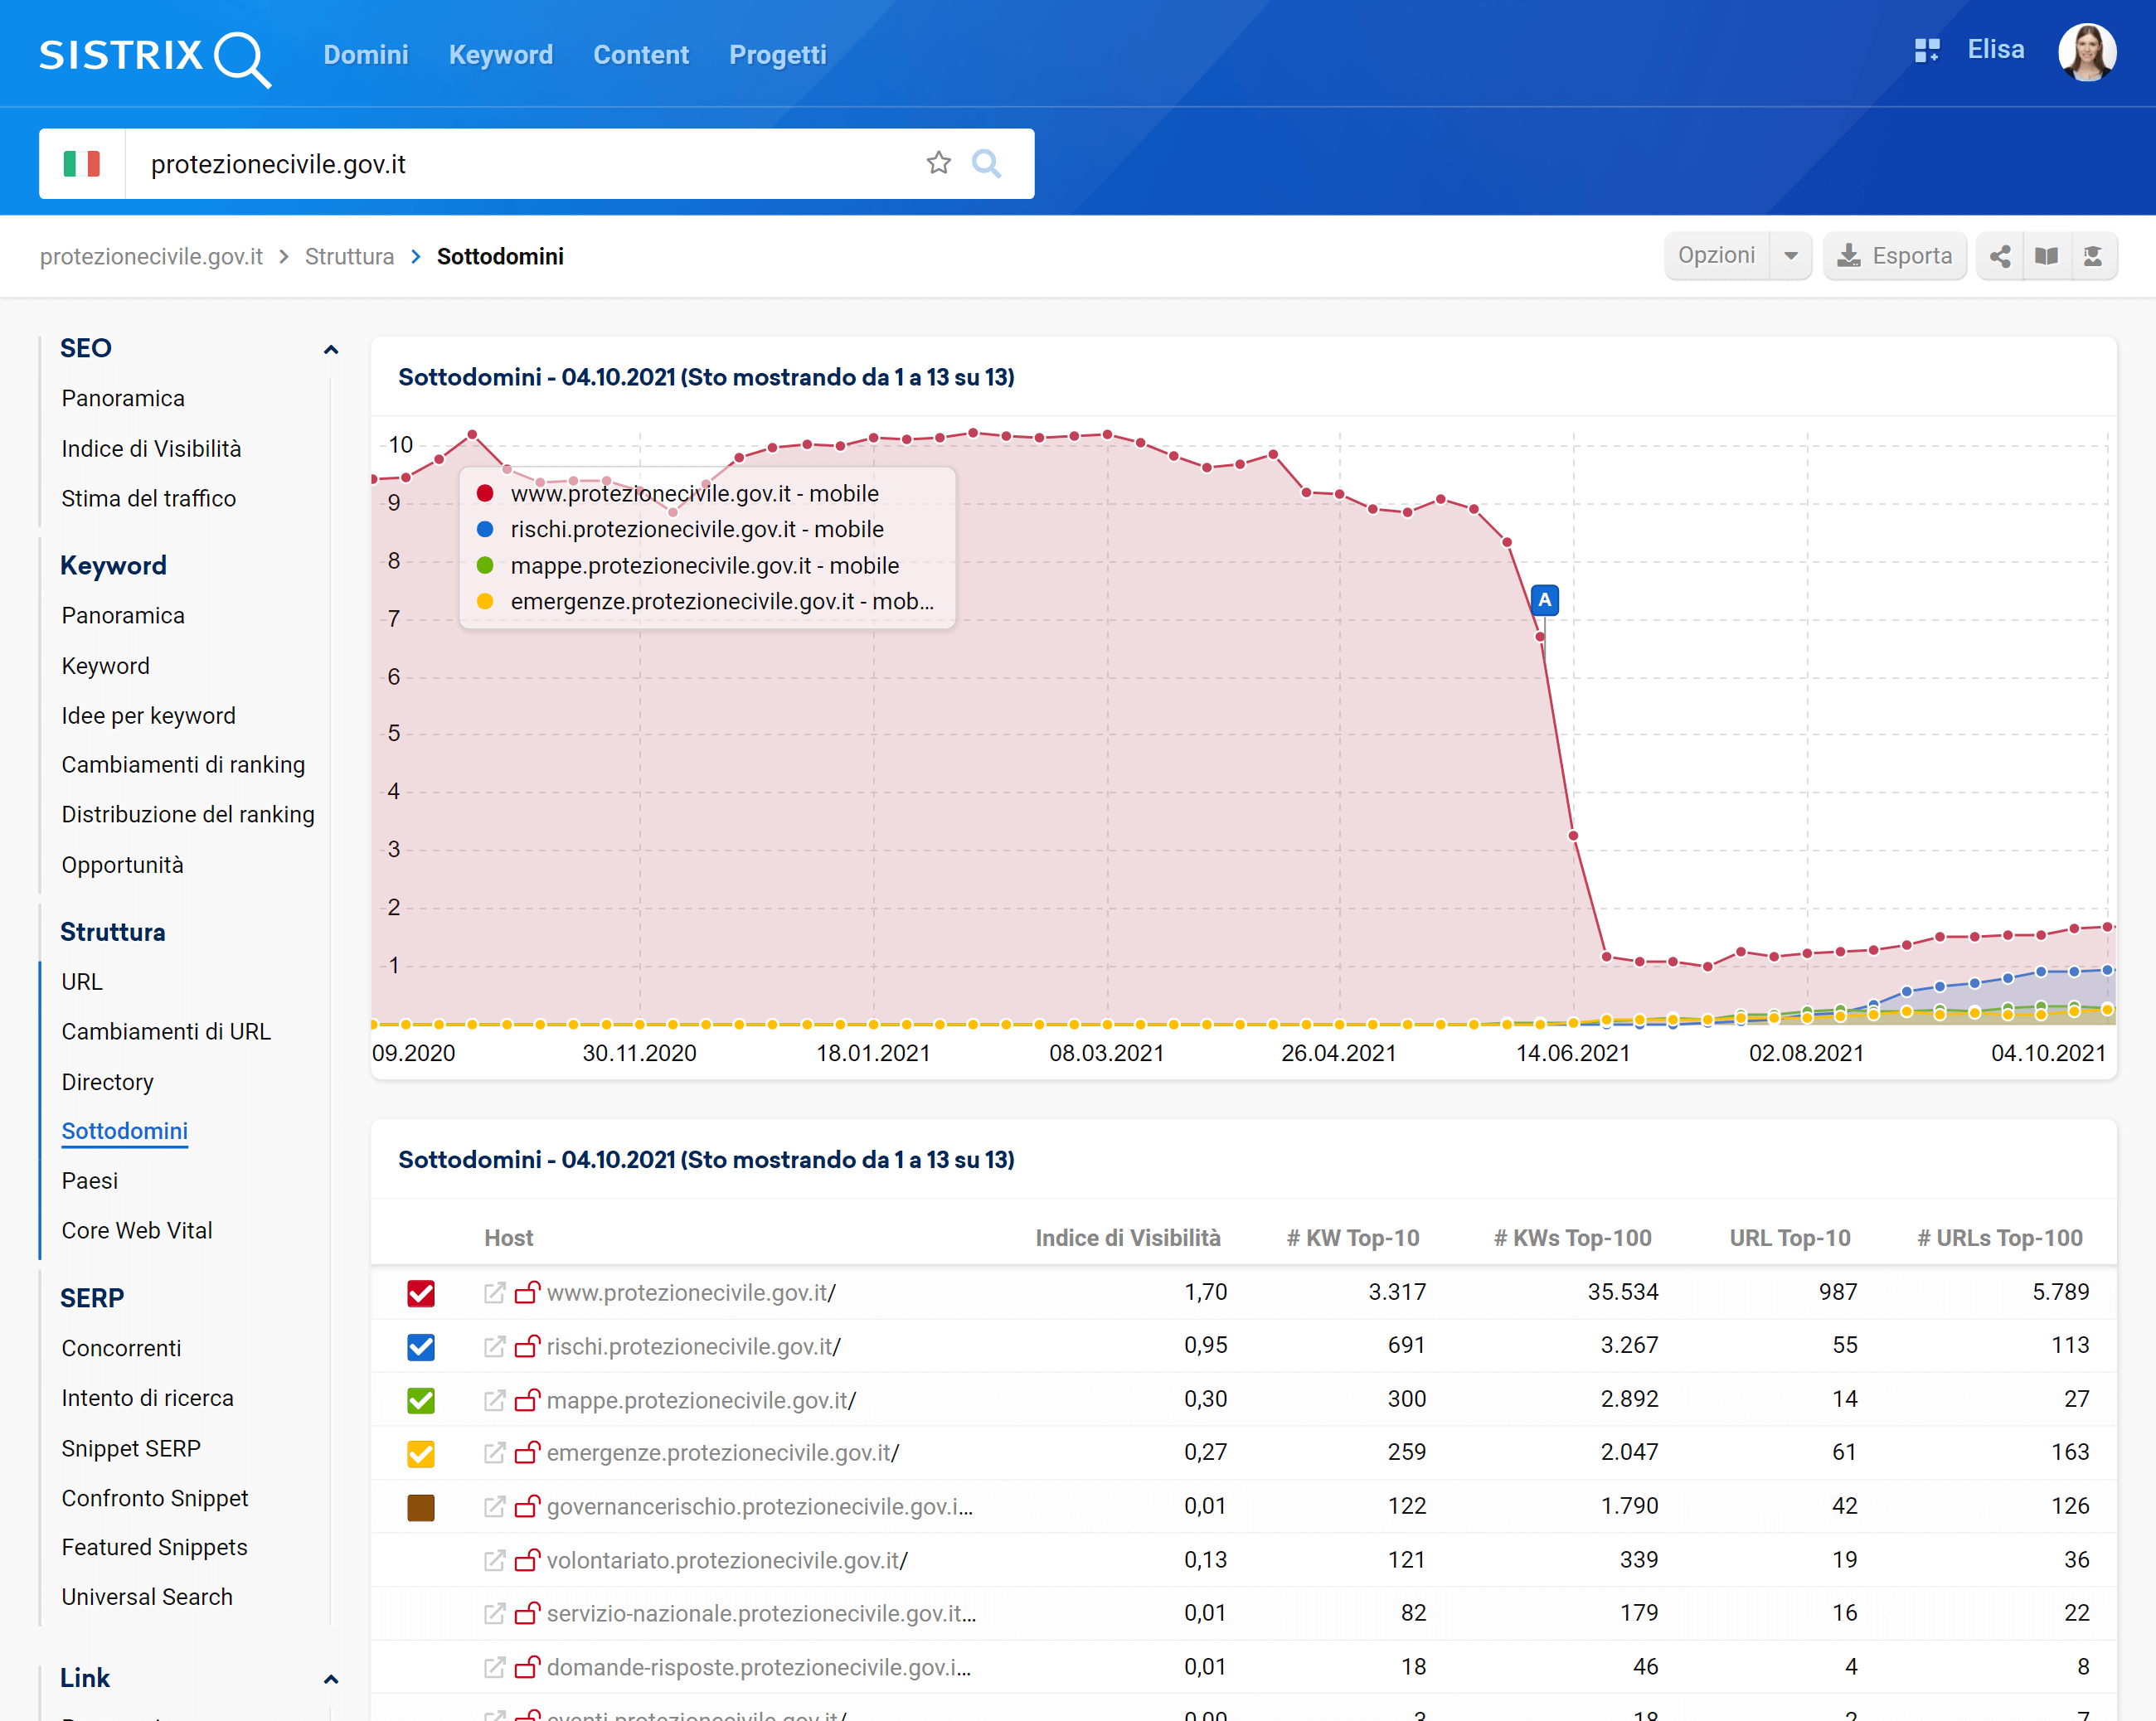Viewport: 2156px width, 1721px height.
Task: Open Directory in Struttura sidebar
Action: (108, 1083)
